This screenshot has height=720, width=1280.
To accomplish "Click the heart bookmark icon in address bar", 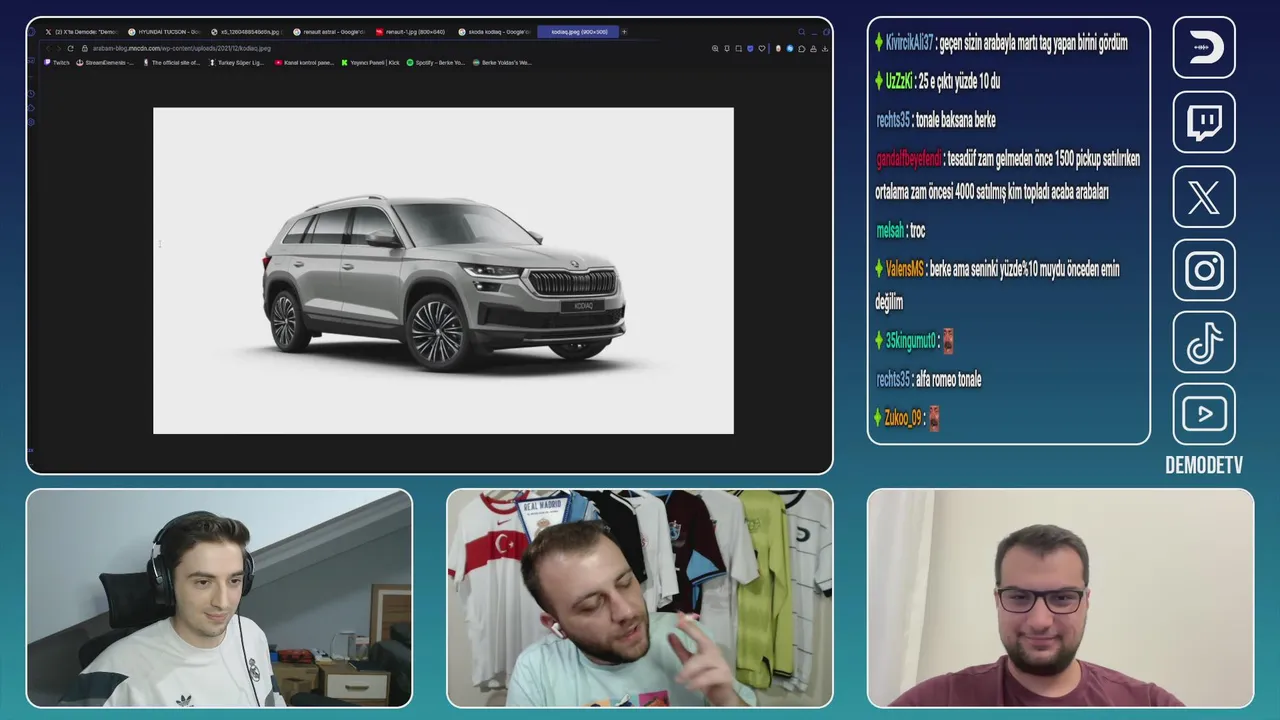I will pyautogui.click(x=762, y=48).
